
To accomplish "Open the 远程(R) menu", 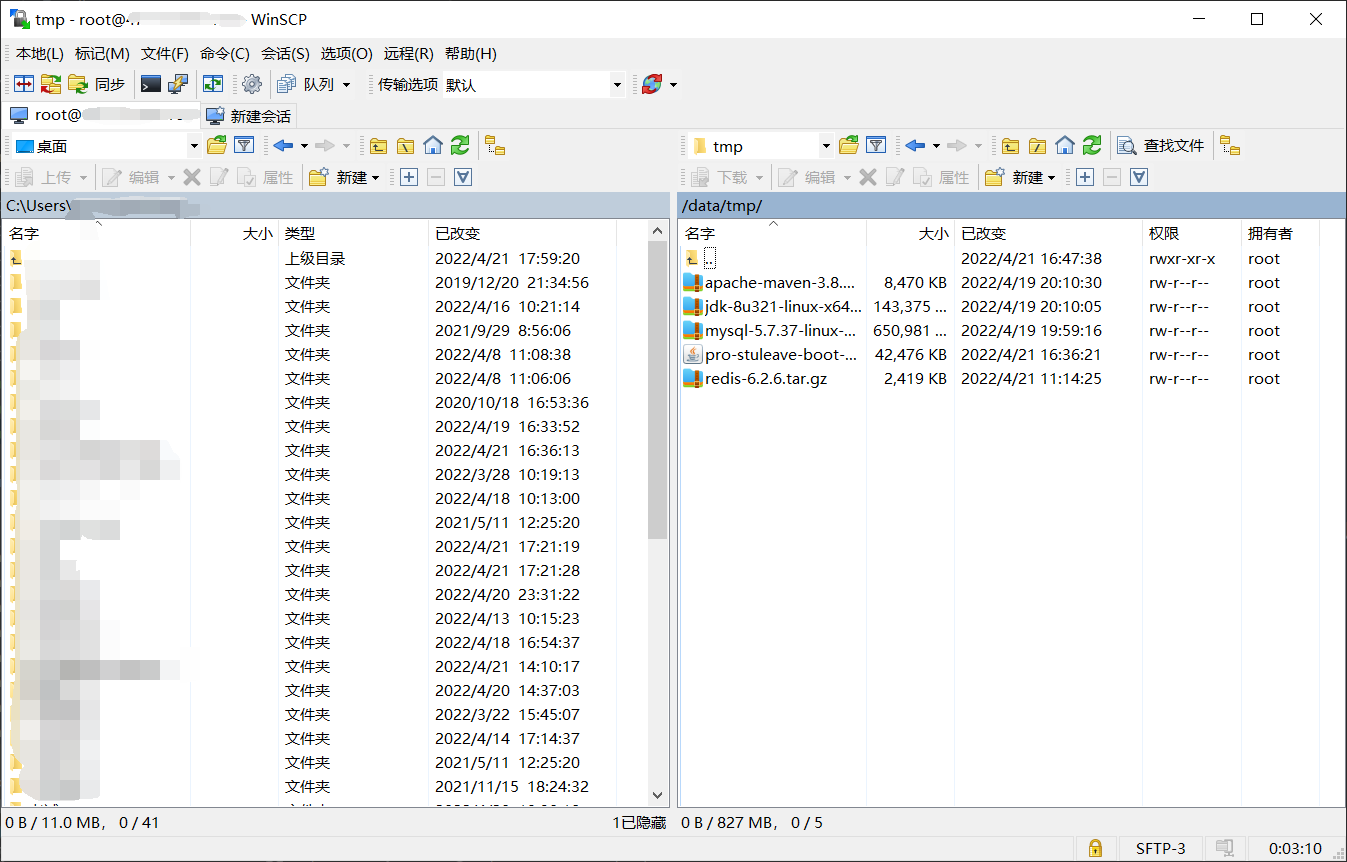I will (409, 54).
